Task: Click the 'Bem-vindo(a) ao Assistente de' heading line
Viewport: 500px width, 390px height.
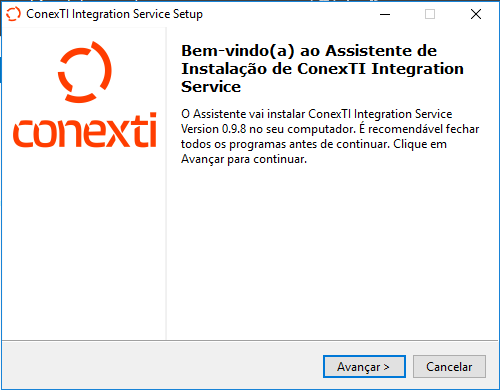Action: [309, 51]
